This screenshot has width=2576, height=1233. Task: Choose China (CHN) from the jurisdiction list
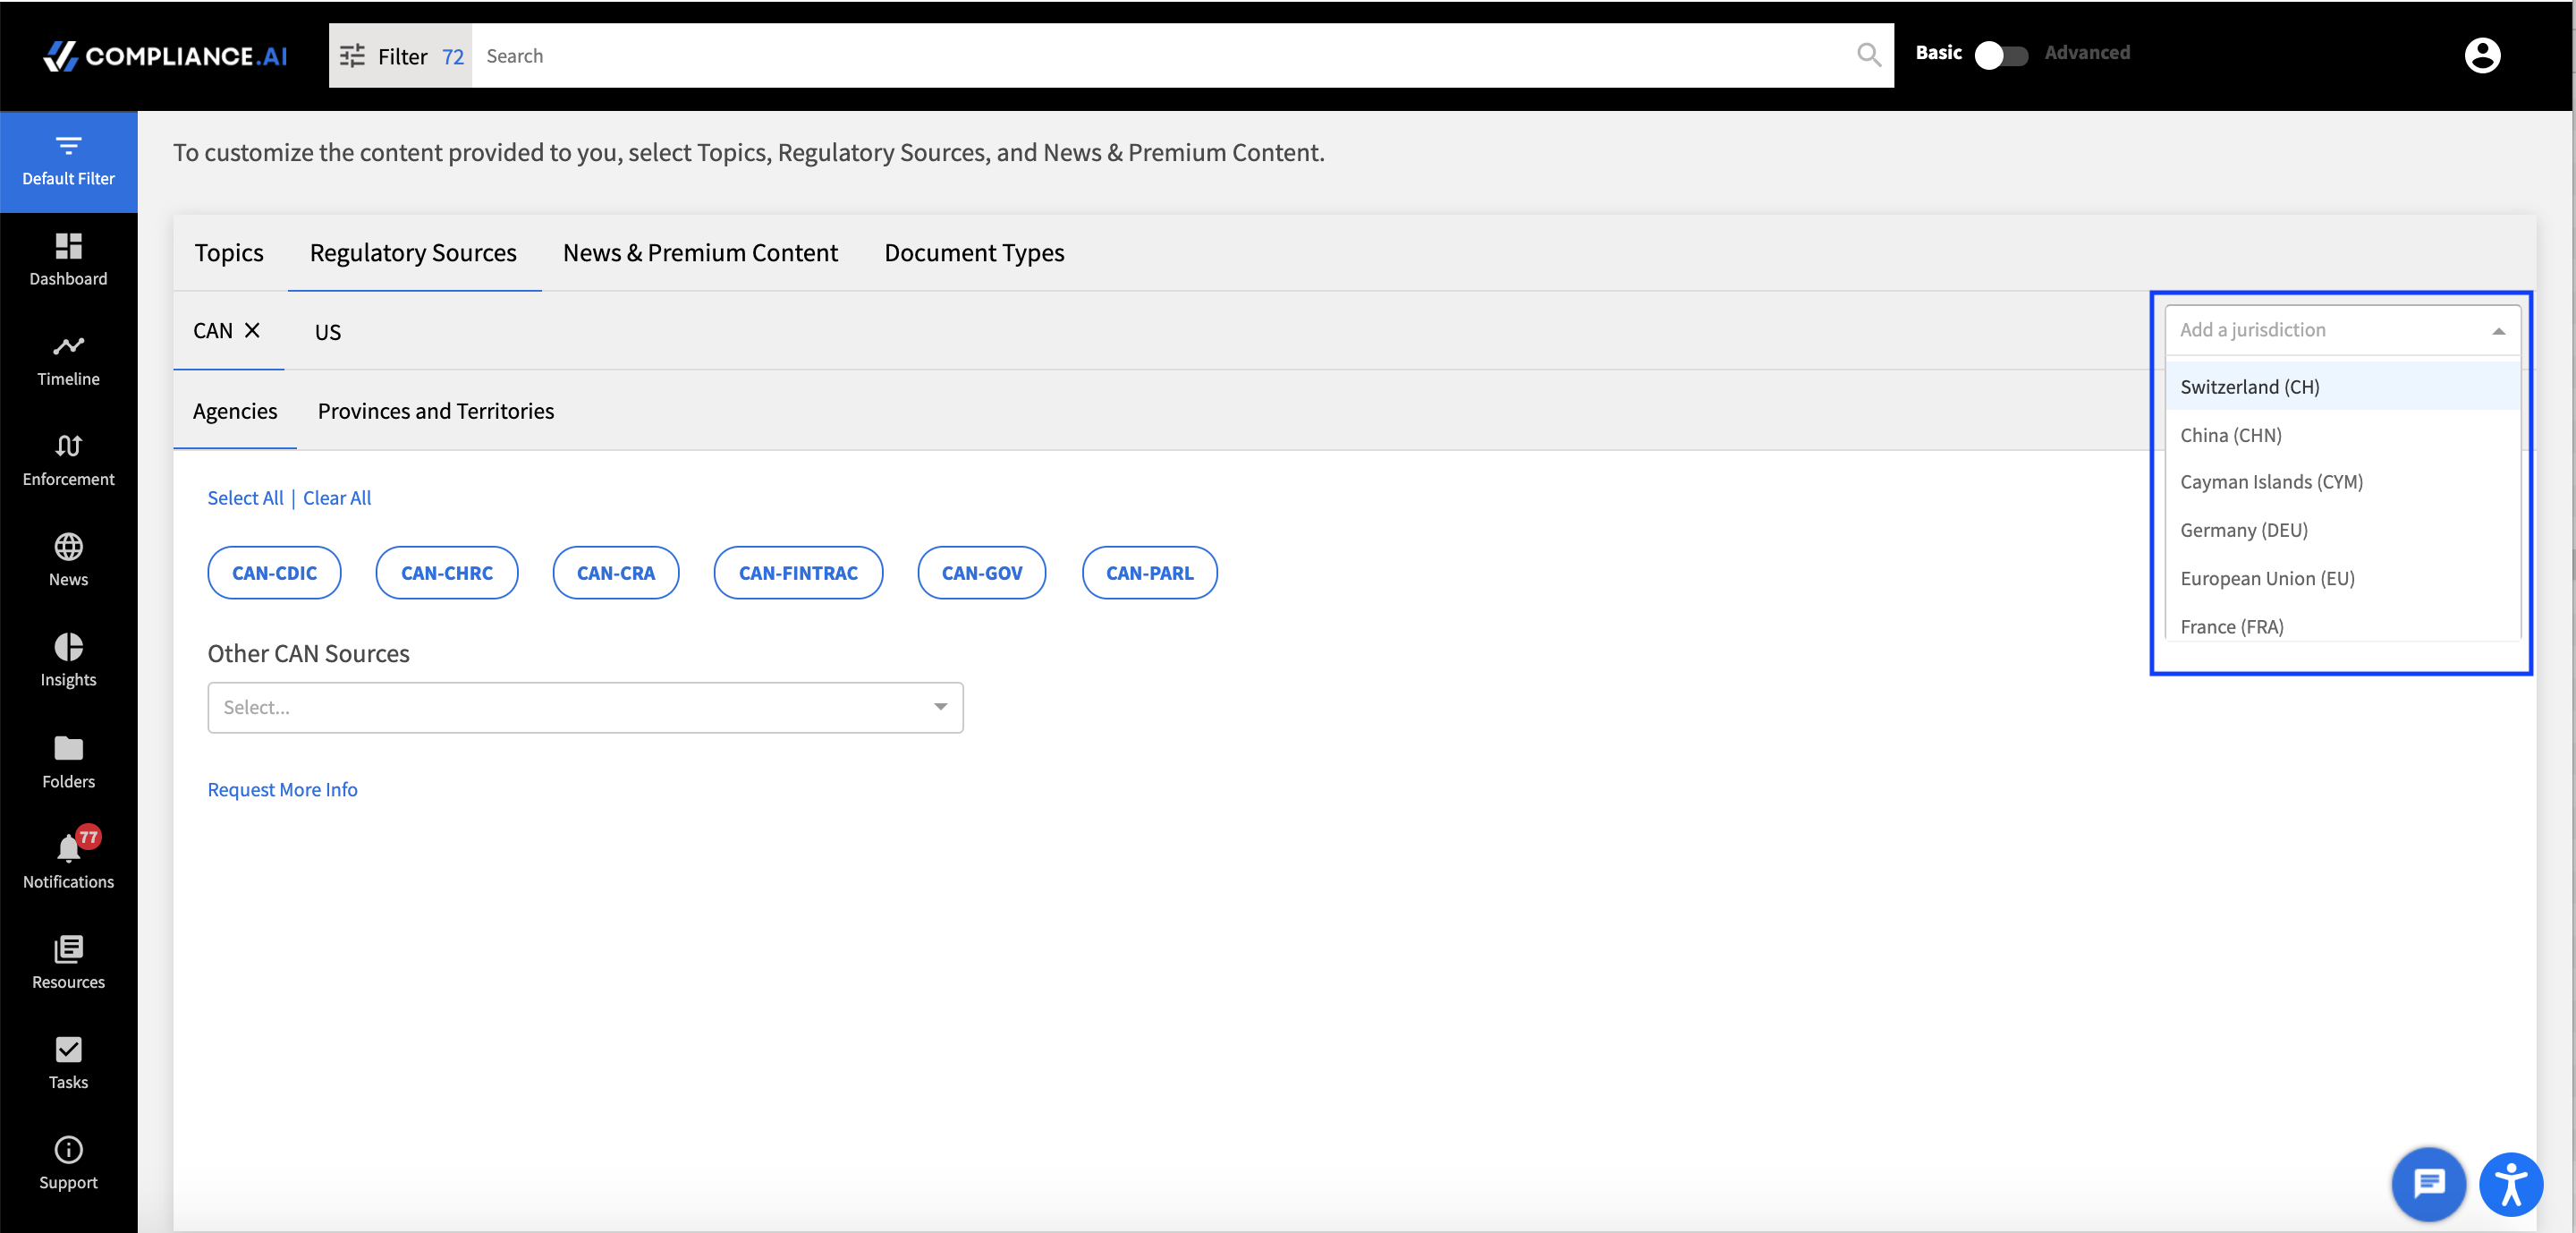point(2342,434)
